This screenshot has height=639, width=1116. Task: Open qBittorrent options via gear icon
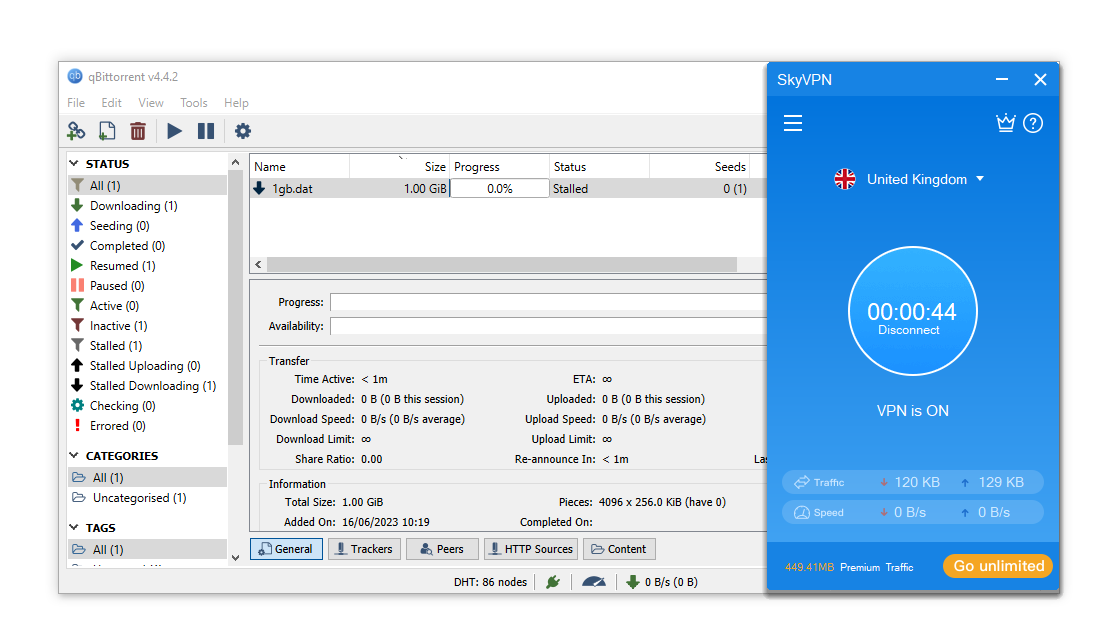241,130
